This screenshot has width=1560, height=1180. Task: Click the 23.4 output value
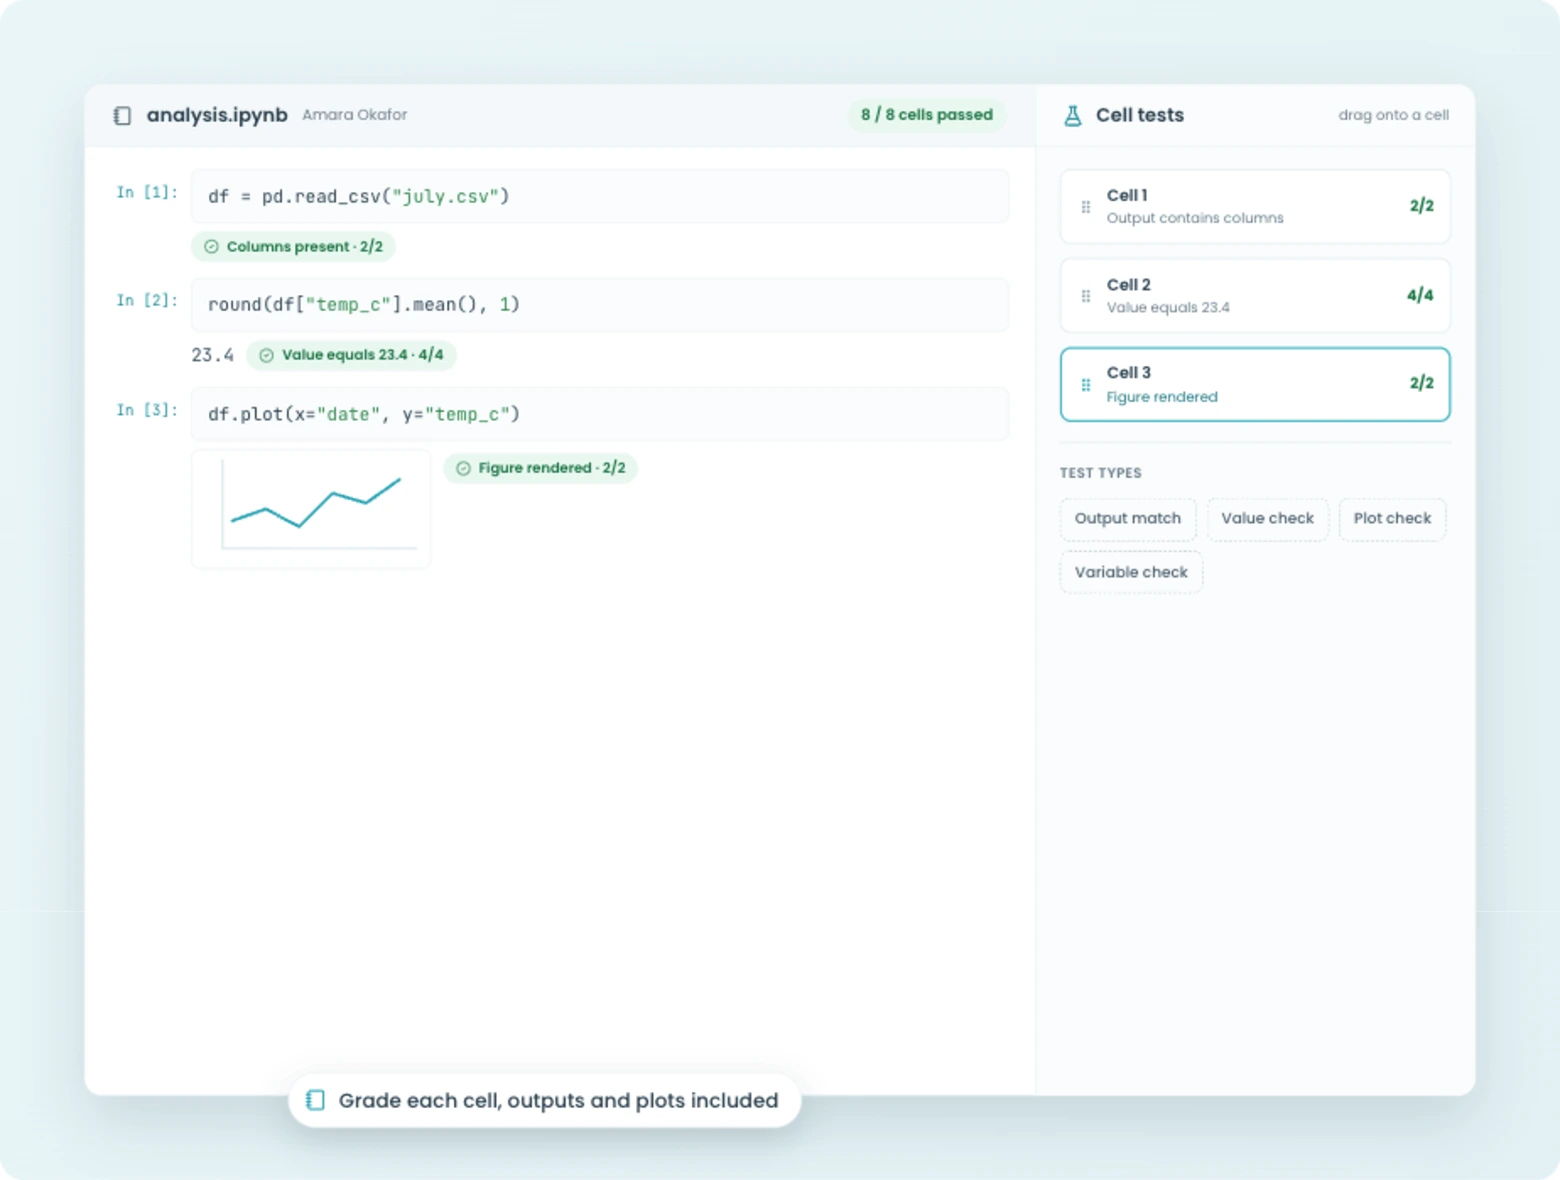(x=212, y=355)
